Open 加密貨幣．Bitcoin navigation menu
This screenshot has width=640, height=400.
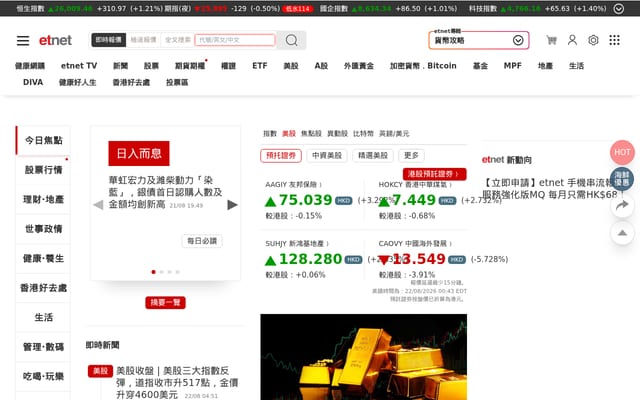[x=423, y=66]
